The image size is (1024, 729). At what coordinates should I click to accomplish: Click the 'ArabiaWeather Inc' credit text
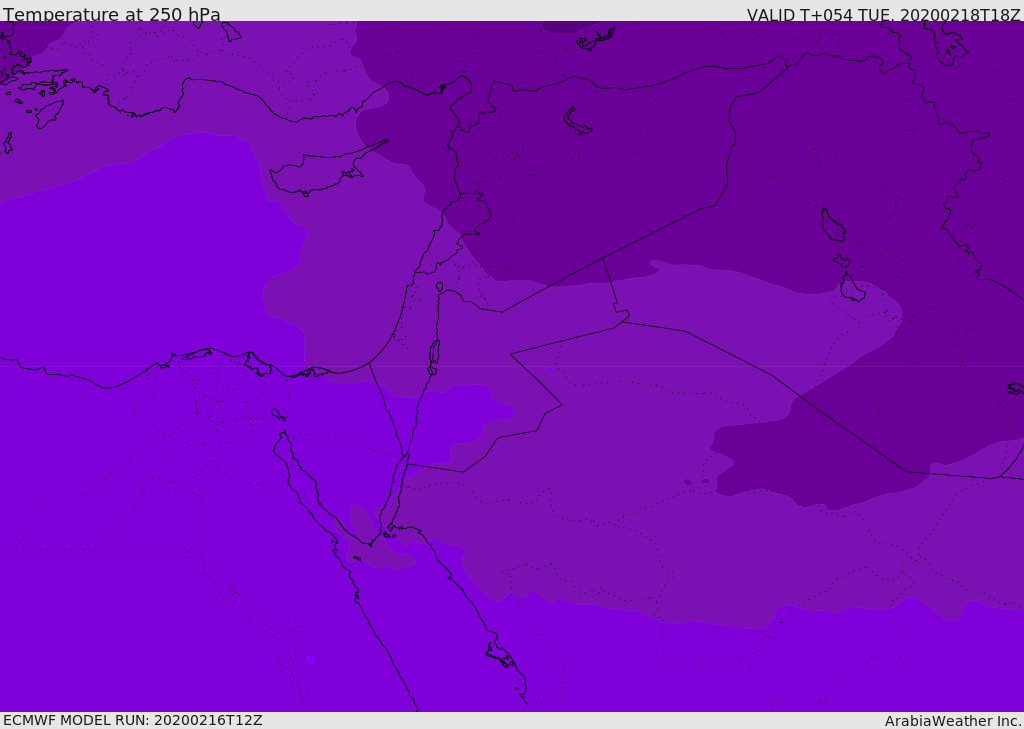click(952, 721)
